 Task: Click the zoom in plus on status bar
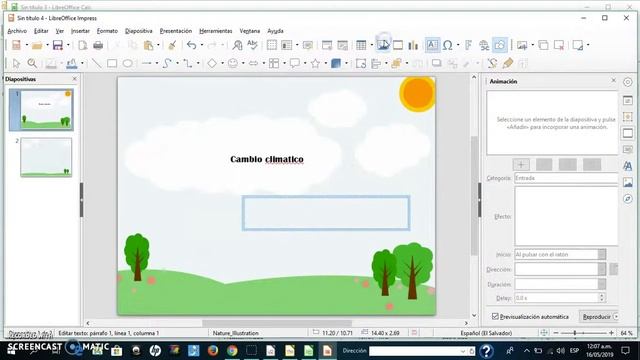click(x=611, y=333)
